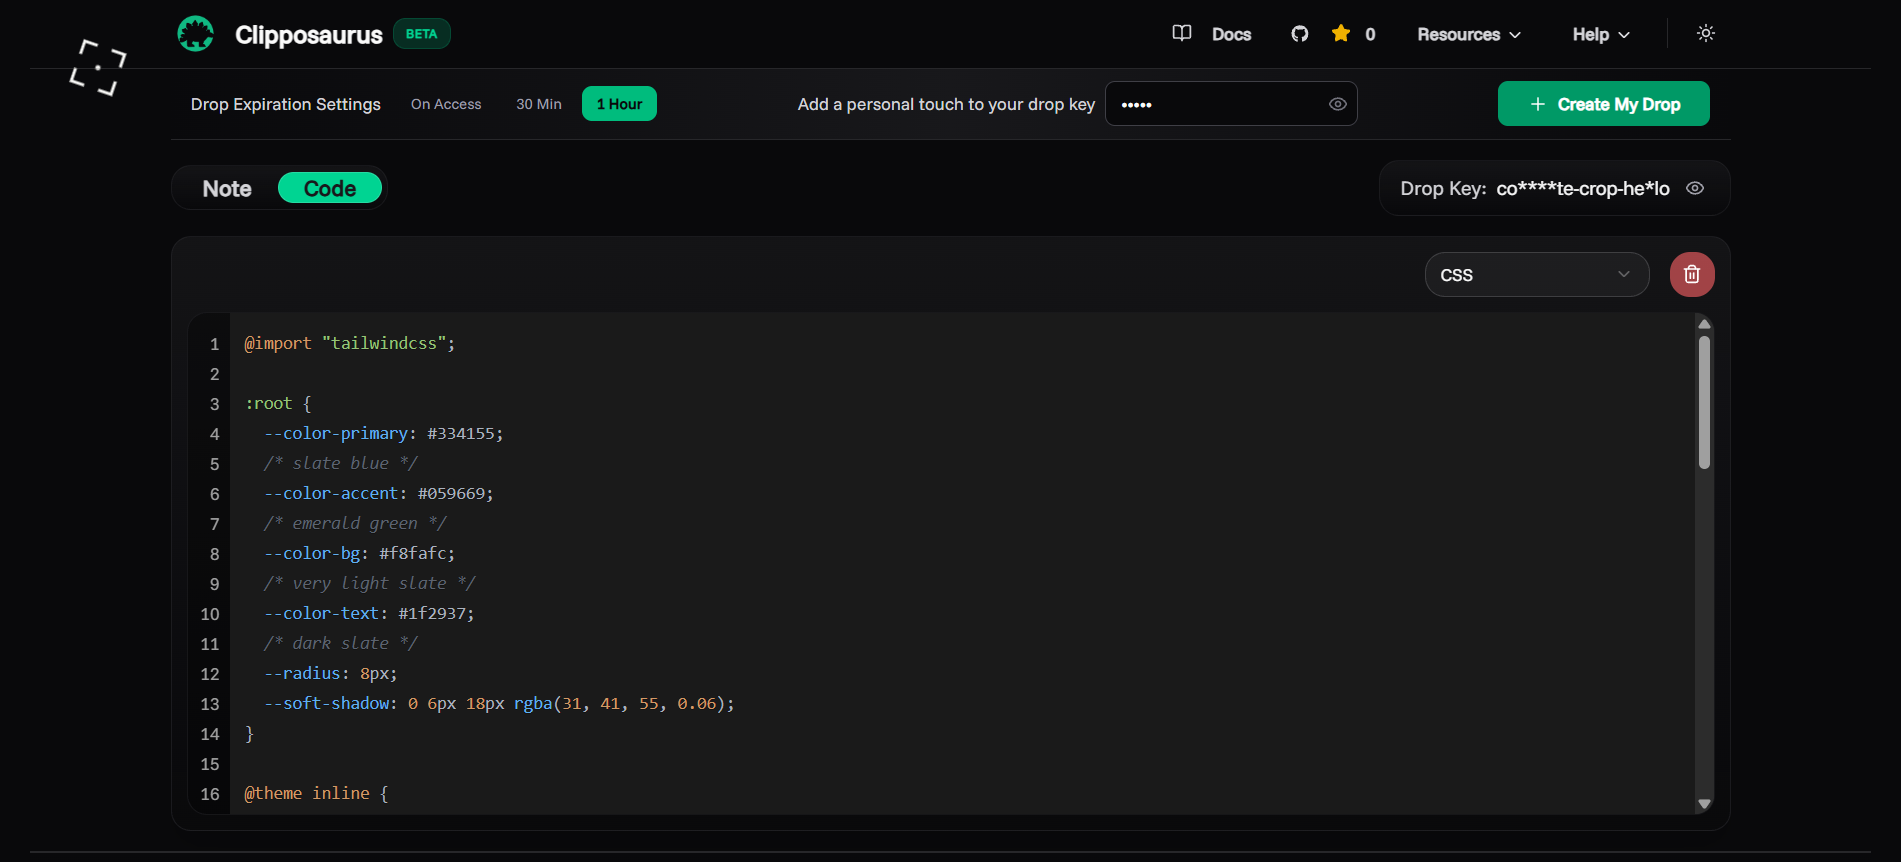Switch to the Note tab
The height and width of the screenshot is (862, 1901).
pyautogui.click(x=227, y=189)
